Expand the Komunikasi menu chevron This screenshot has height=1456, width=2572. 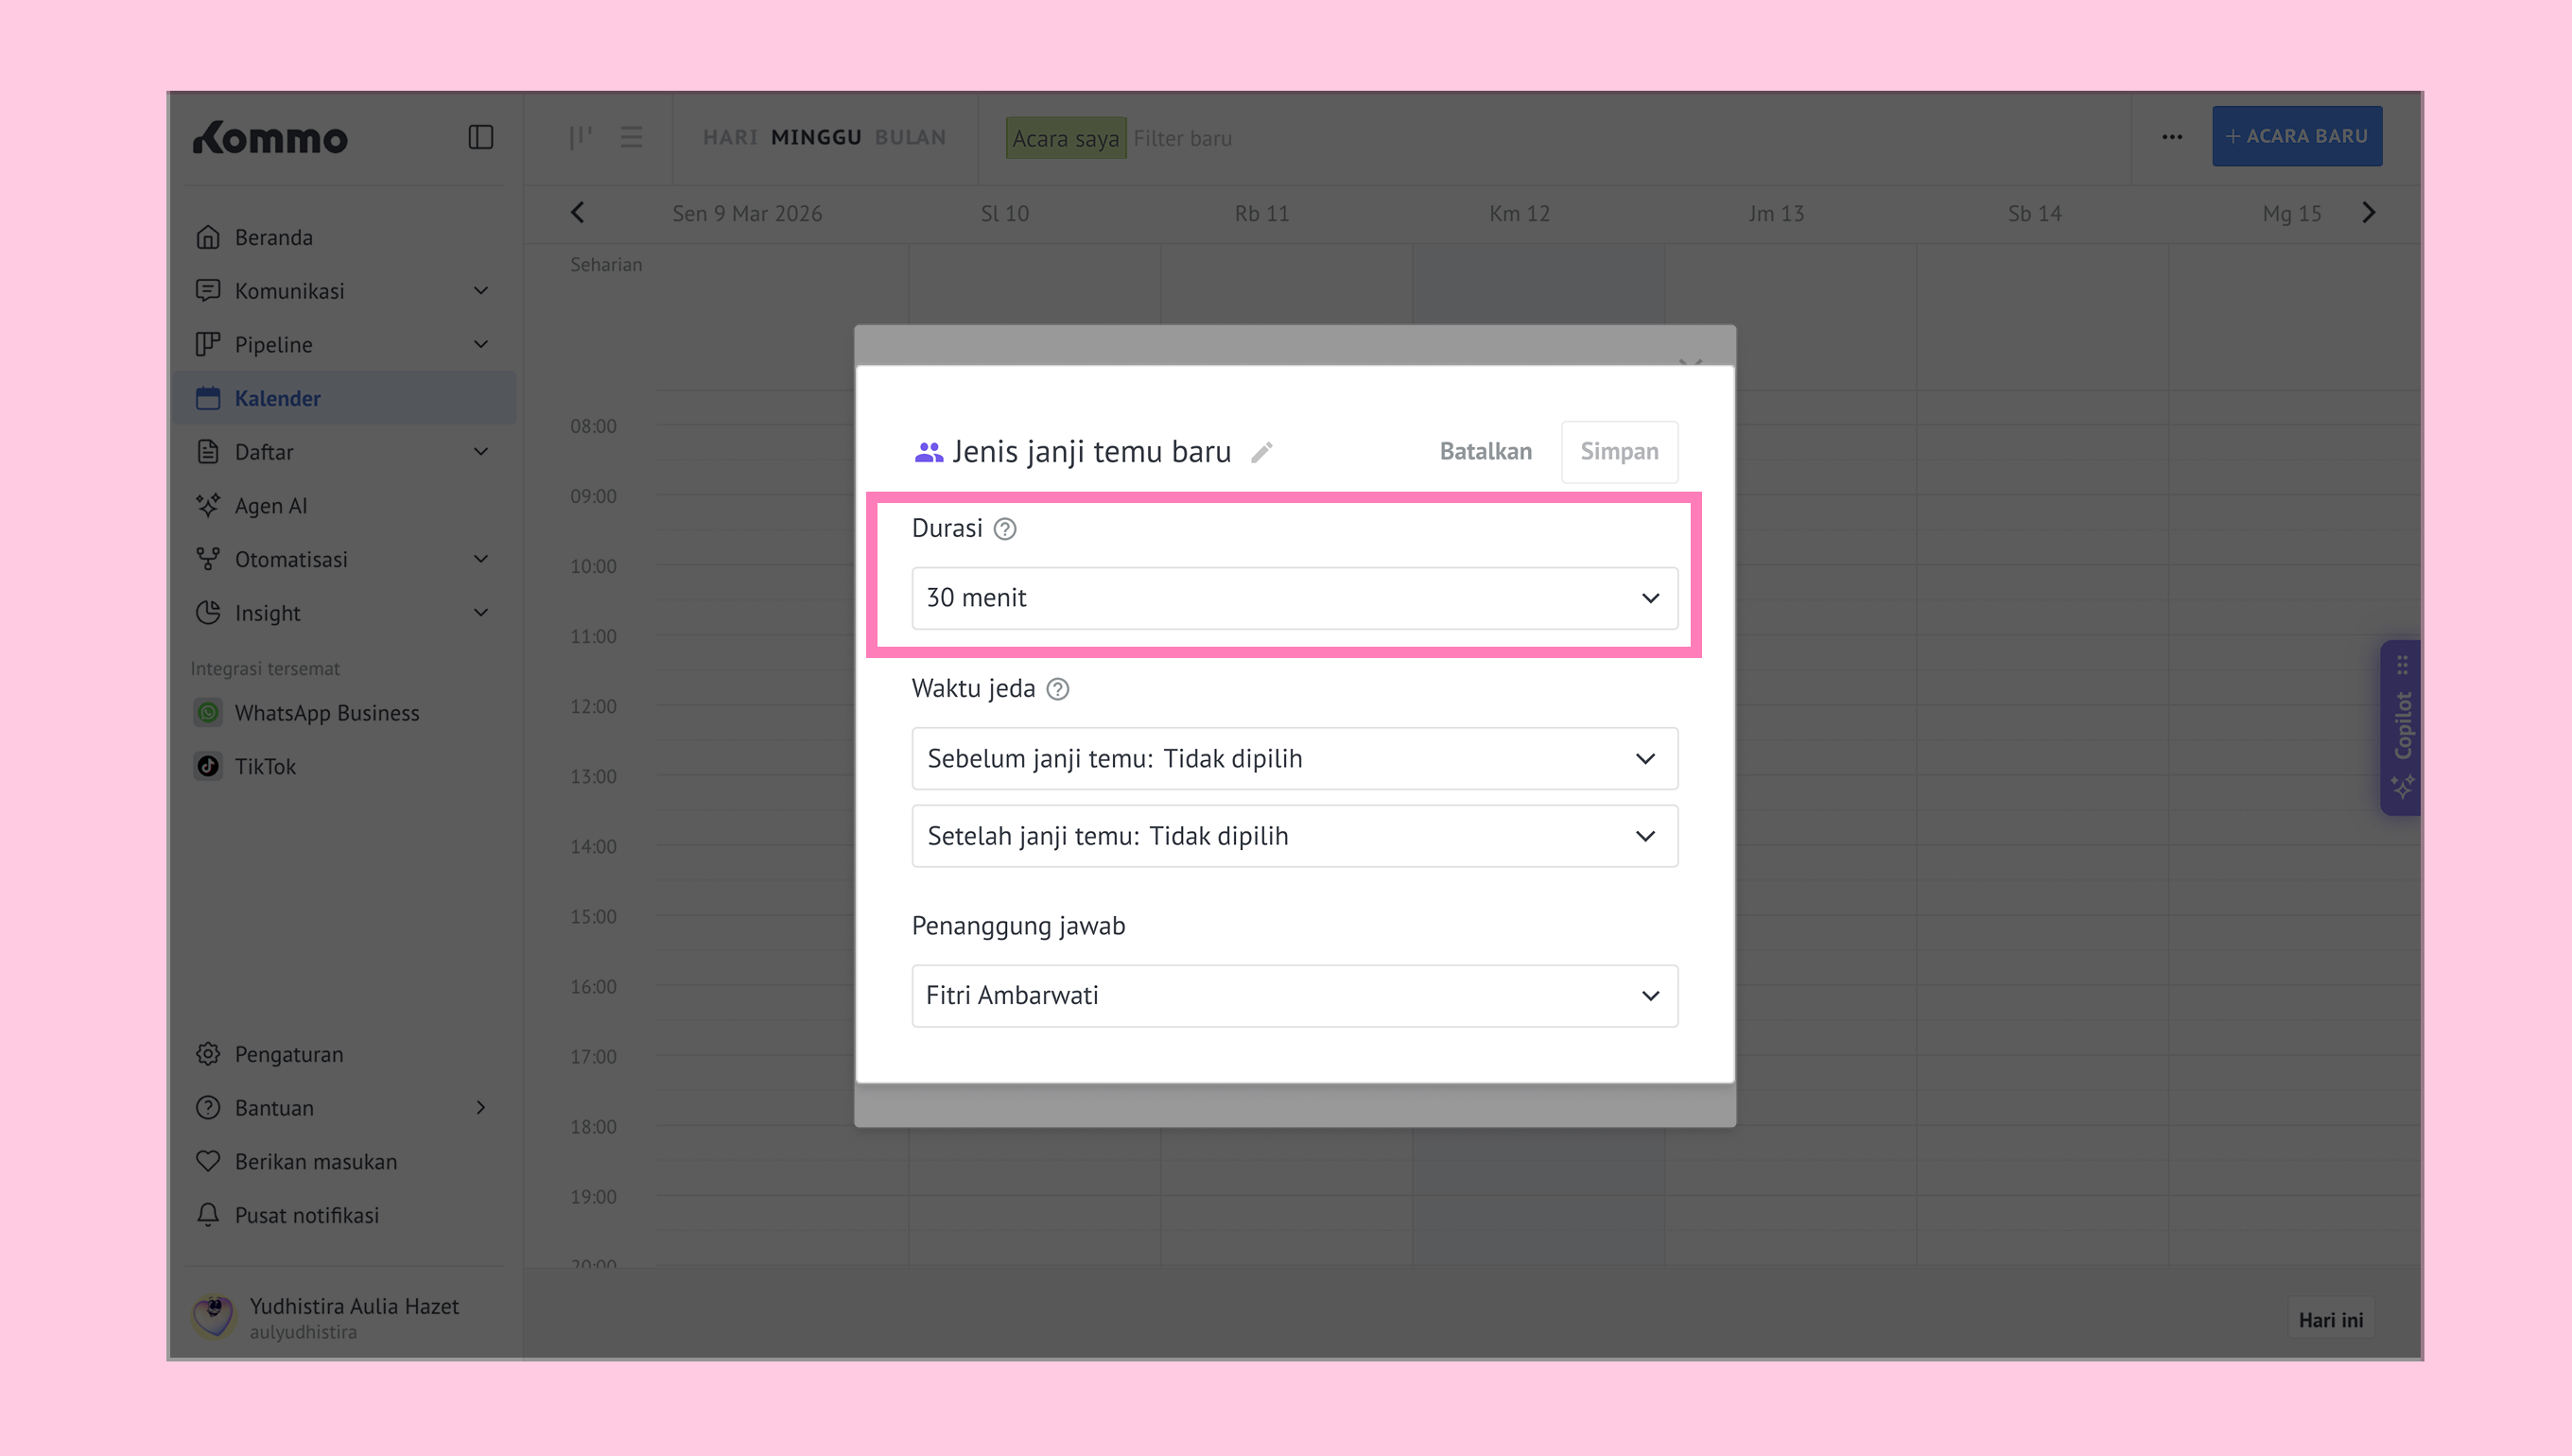point(481,291)
